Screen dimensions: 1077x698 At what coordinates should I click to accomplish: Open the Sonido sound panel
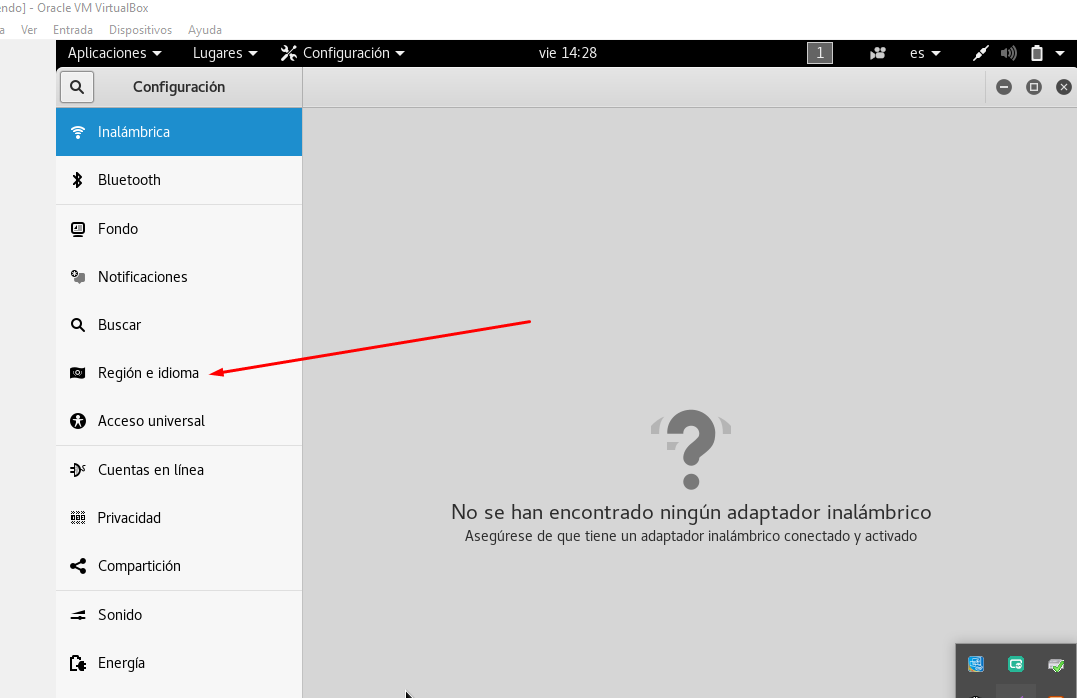(x=179, y=615)
